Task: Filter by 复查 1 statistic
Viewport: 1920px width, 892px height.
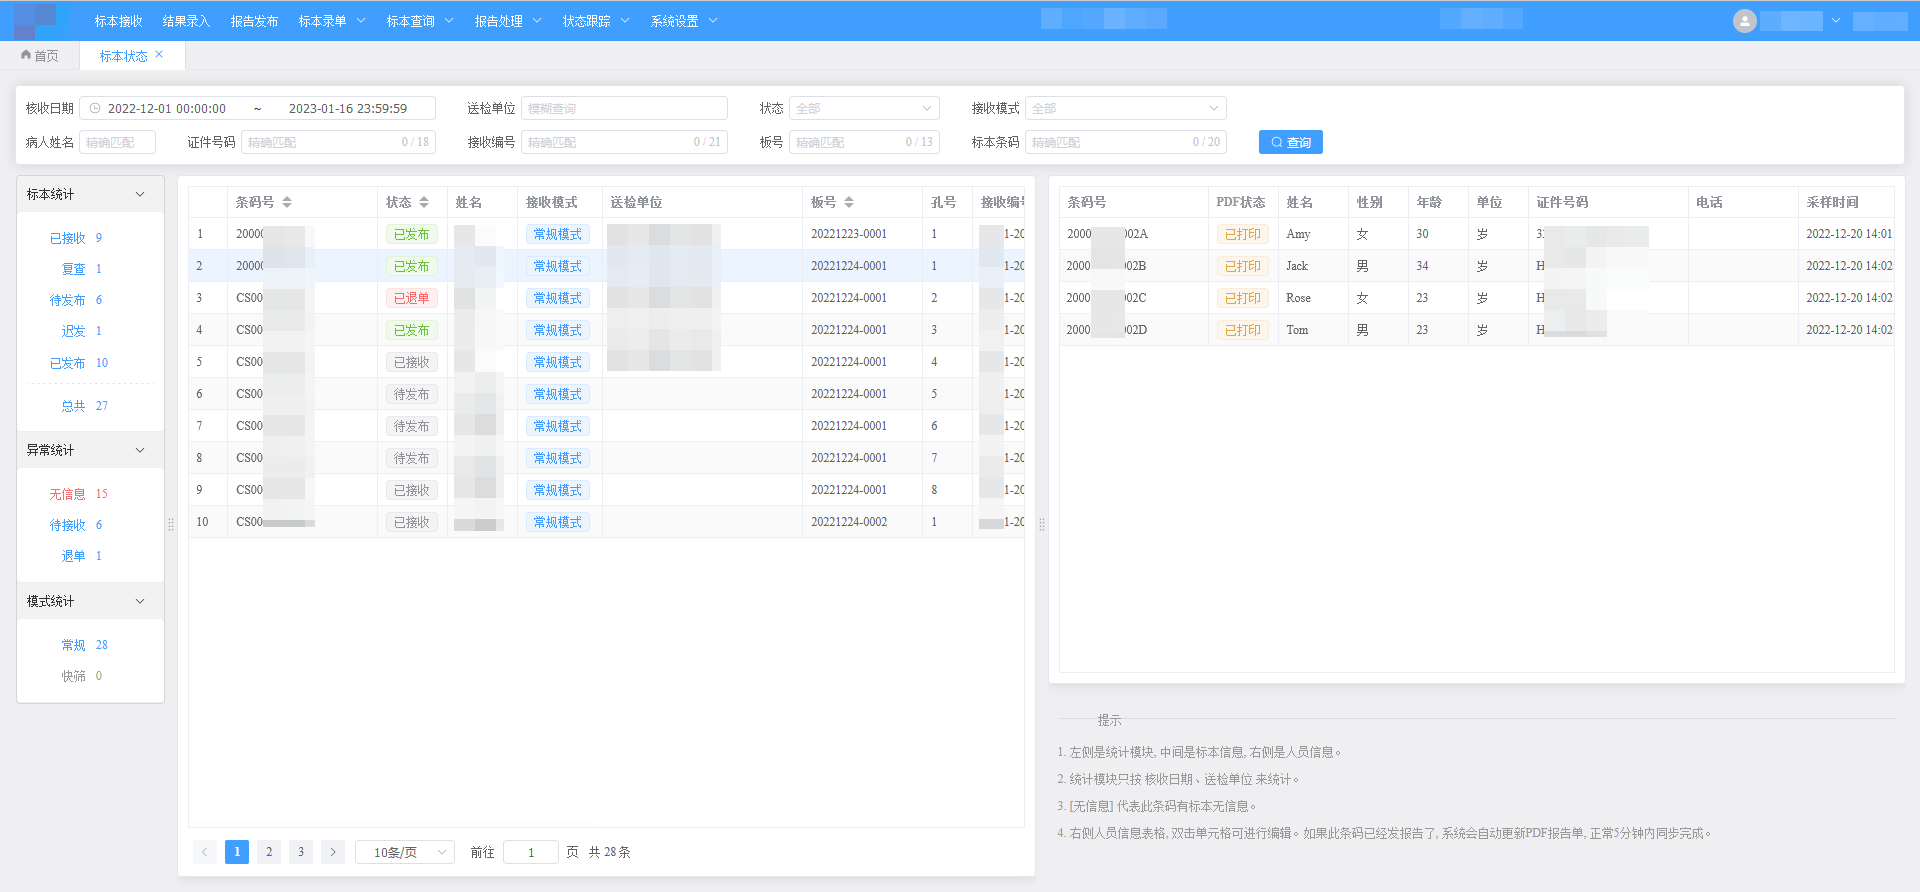Action: click(x=82, y=269)
